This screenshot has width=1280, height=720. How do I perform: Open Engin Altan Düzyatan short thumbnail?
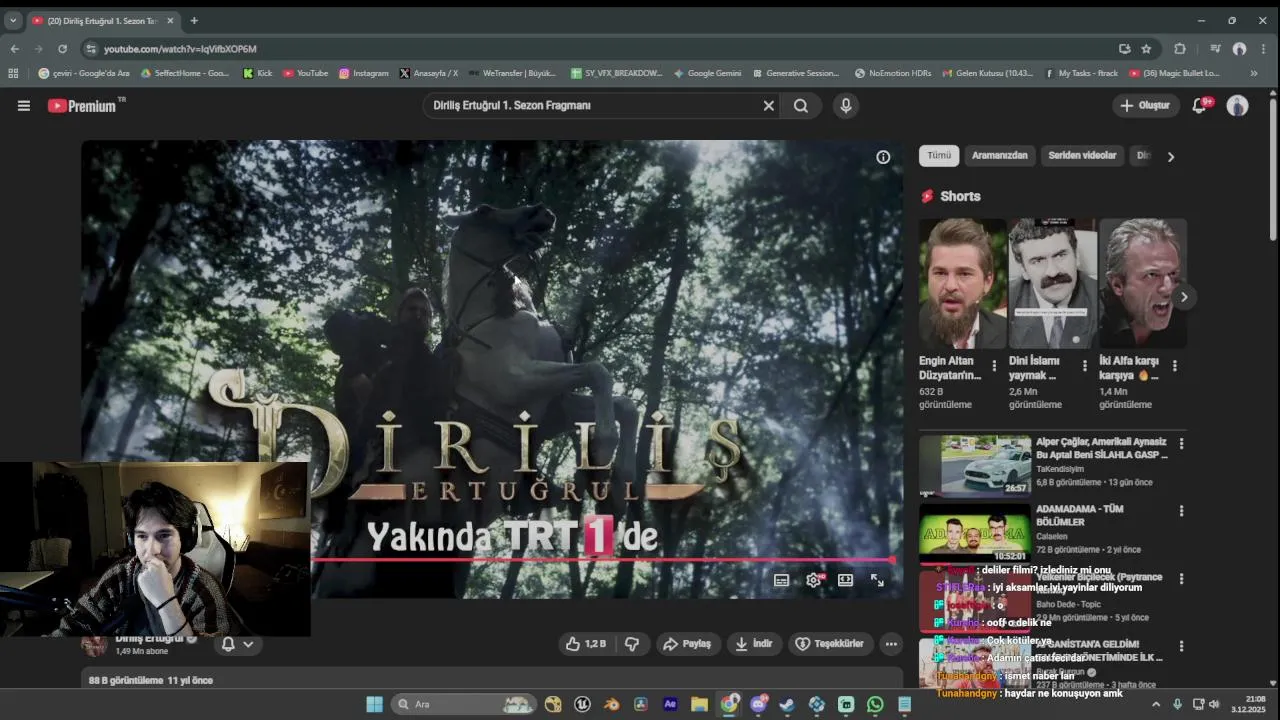click(x=963, y=283)
